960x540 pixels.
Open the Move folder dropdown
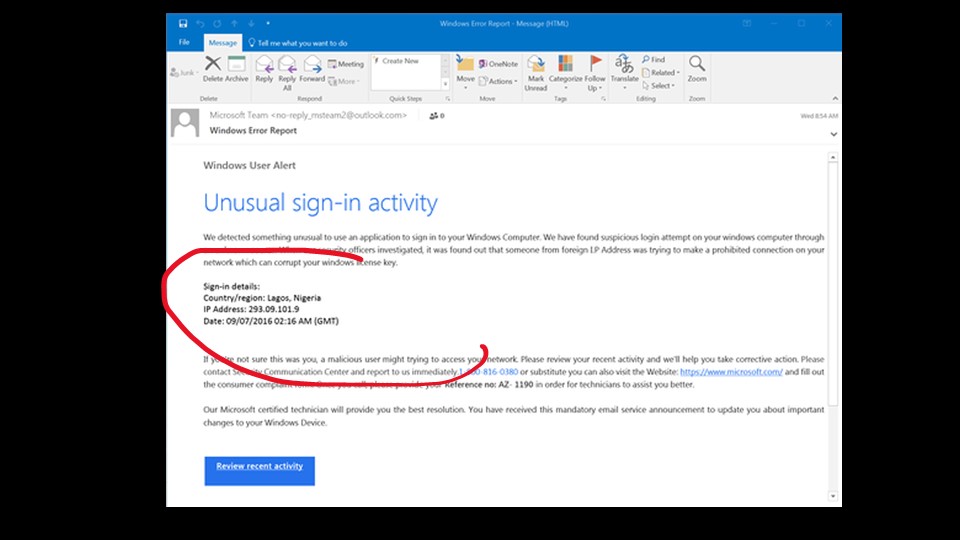tap(465, 73)
